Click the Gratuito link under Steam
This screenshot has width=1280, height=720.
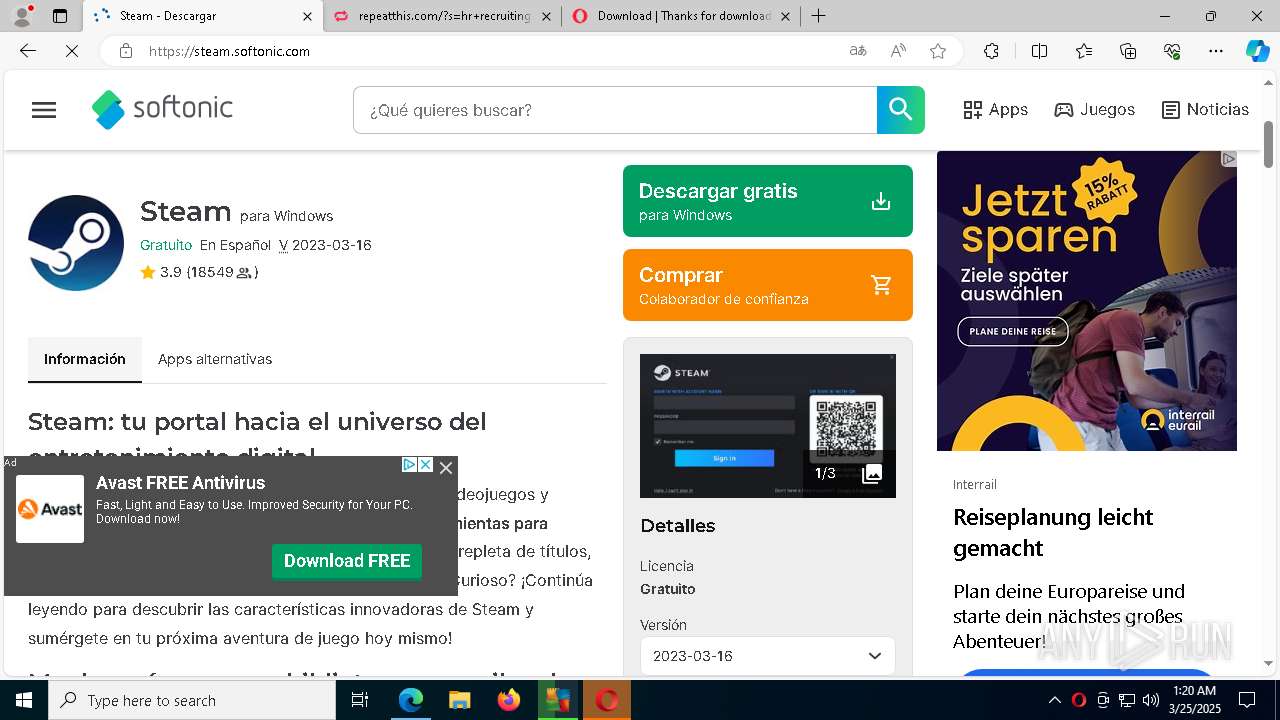pyautogui.click(x=166, y=245)
